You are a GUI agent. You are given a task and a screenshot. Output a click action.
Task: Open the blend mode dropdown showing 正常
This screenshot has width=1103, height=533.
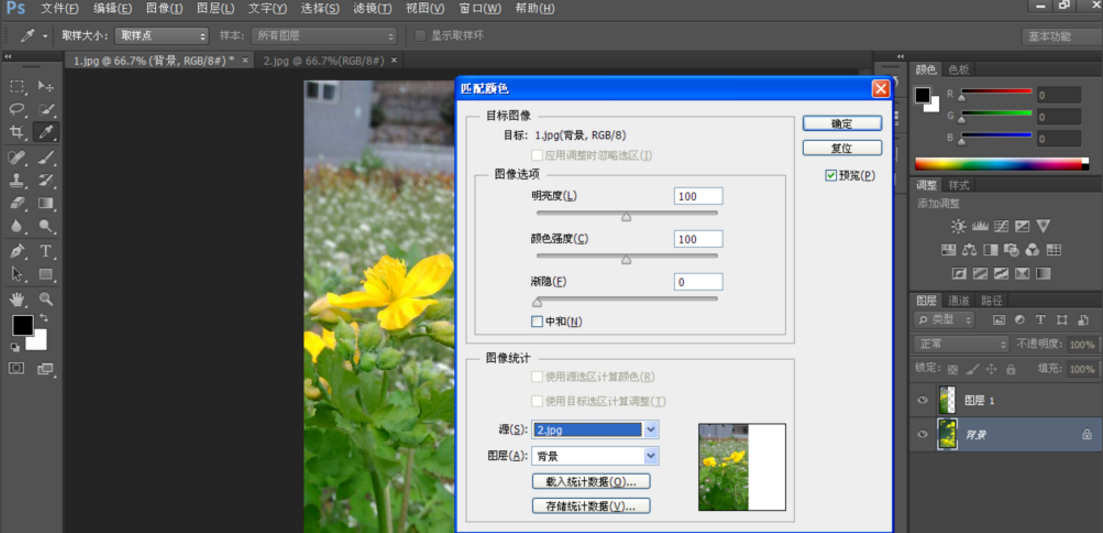[962, 344]
